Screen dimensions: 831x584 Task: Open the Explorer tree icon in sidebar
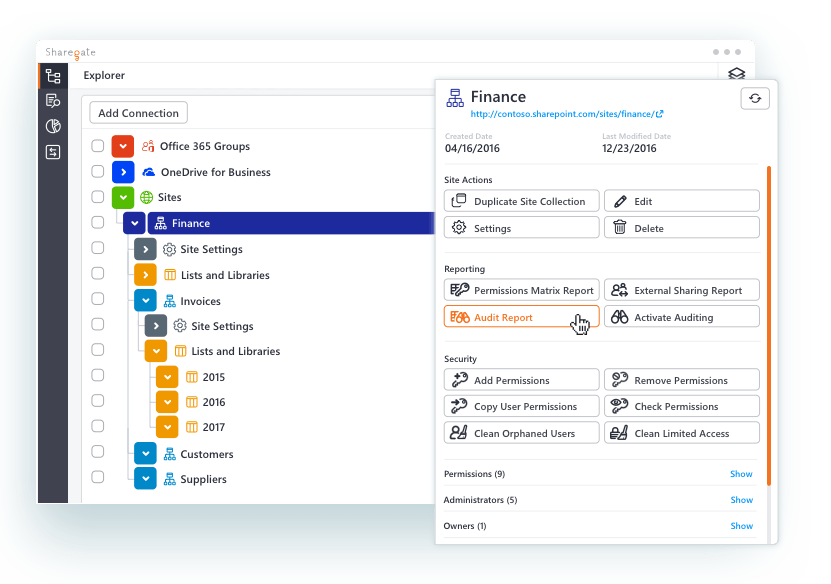point(53,76)
